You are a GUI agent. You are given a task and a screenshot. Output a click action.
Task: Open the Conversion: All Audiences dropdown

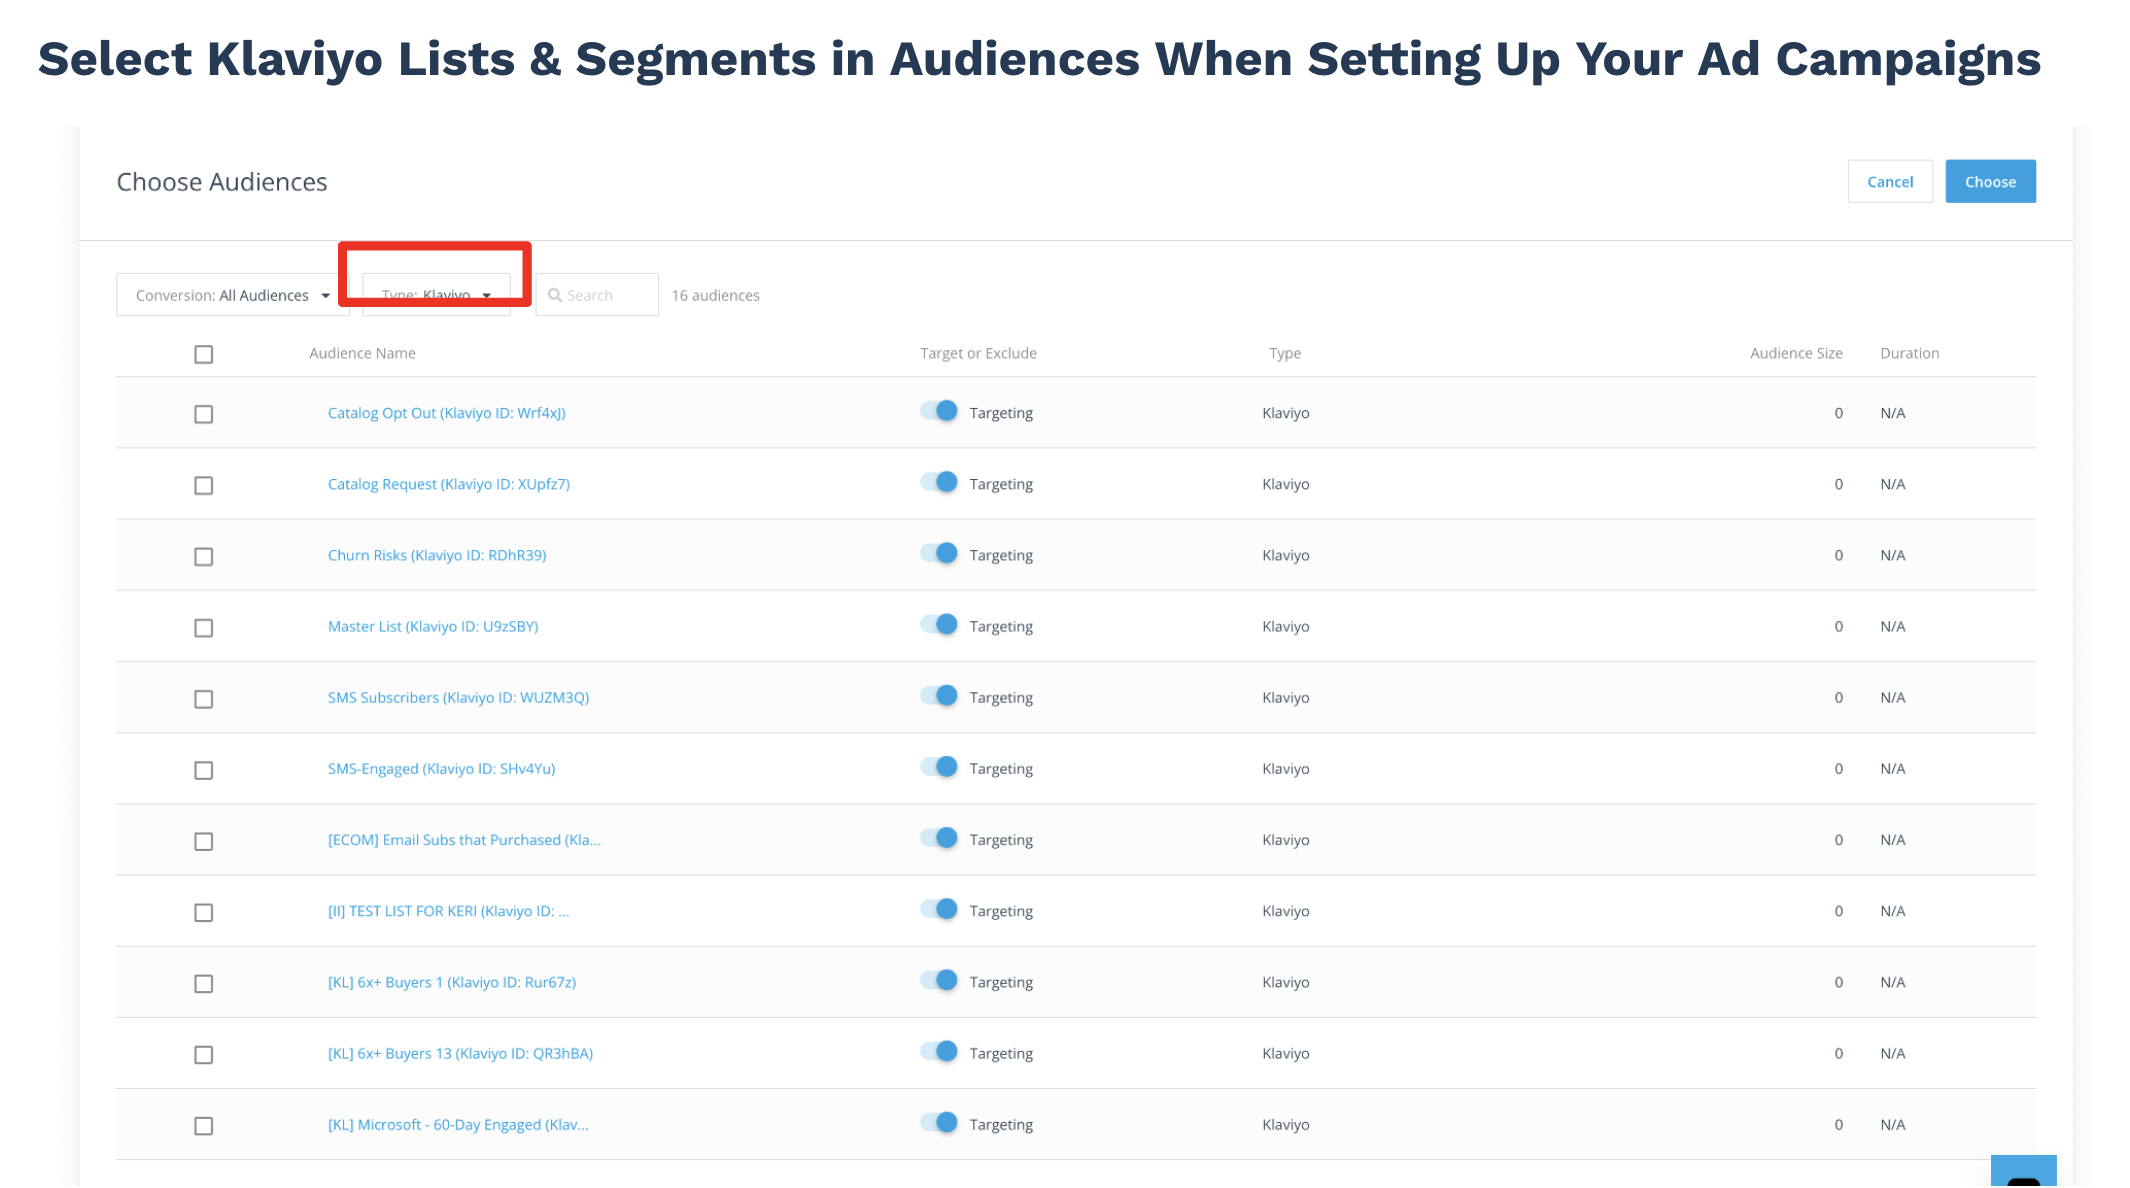coord(232,295)
